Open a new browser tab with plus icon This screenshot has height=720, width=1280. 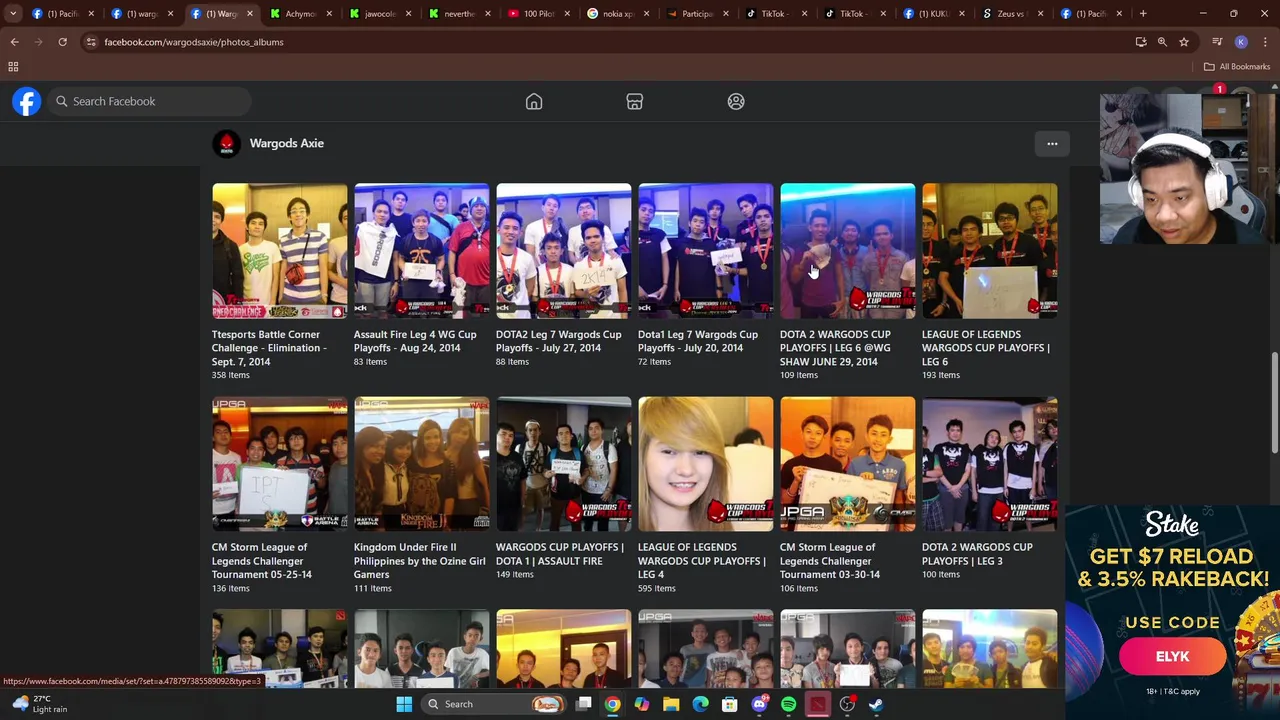(x=1143, y=14)
